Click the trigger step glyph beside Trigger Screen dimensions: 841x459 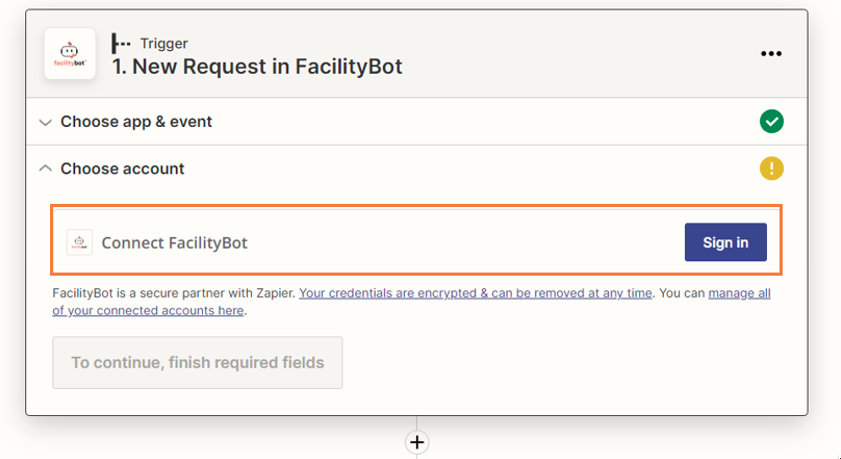click(121, 43)
